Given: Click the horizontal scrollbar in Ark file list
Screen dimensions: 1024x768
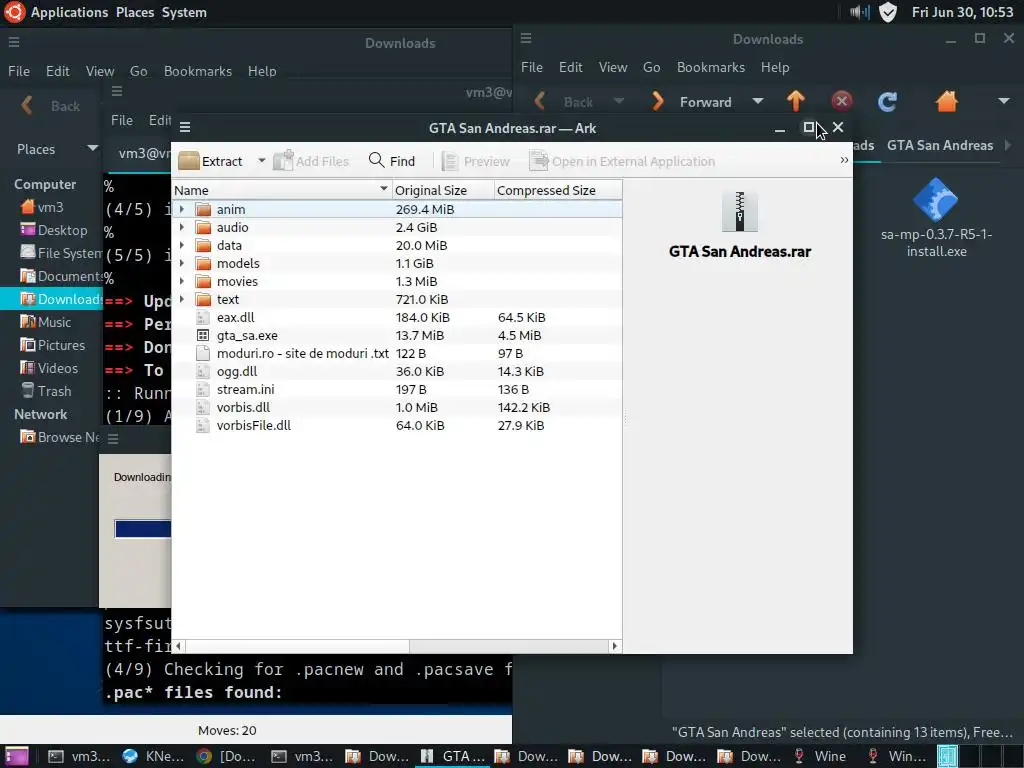Looking at the screenshot, I should [x=395, y=646].
